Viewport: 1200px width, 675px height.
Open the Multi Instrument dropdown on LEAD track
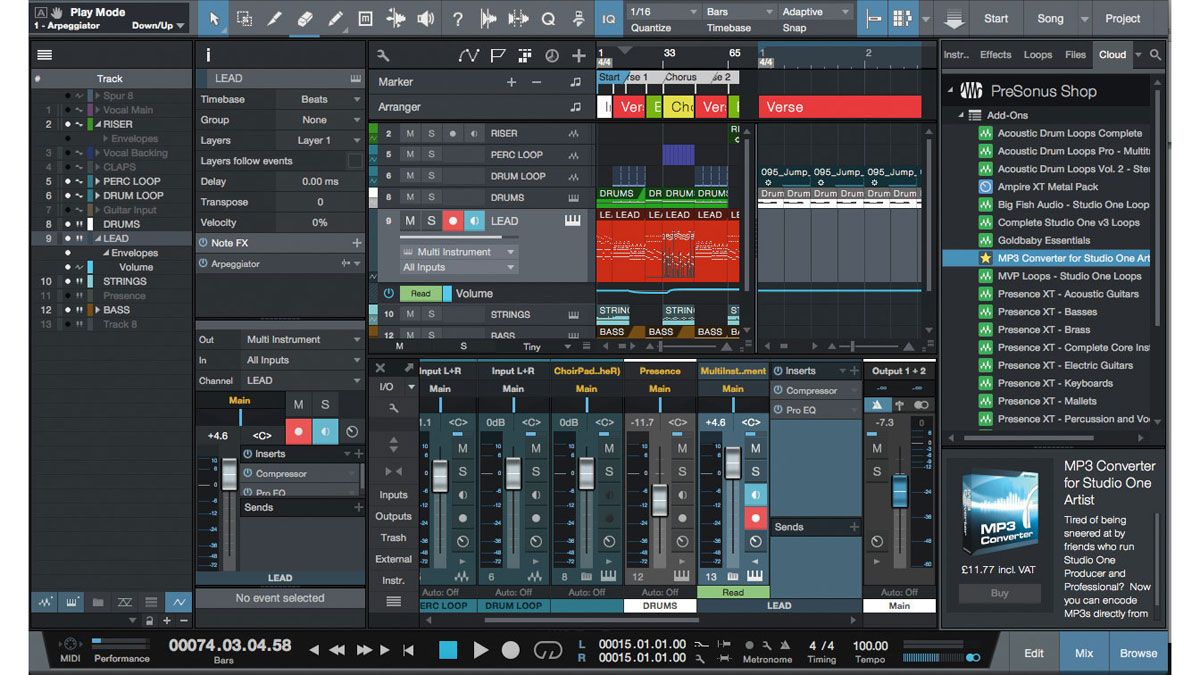tap(458, 252)
